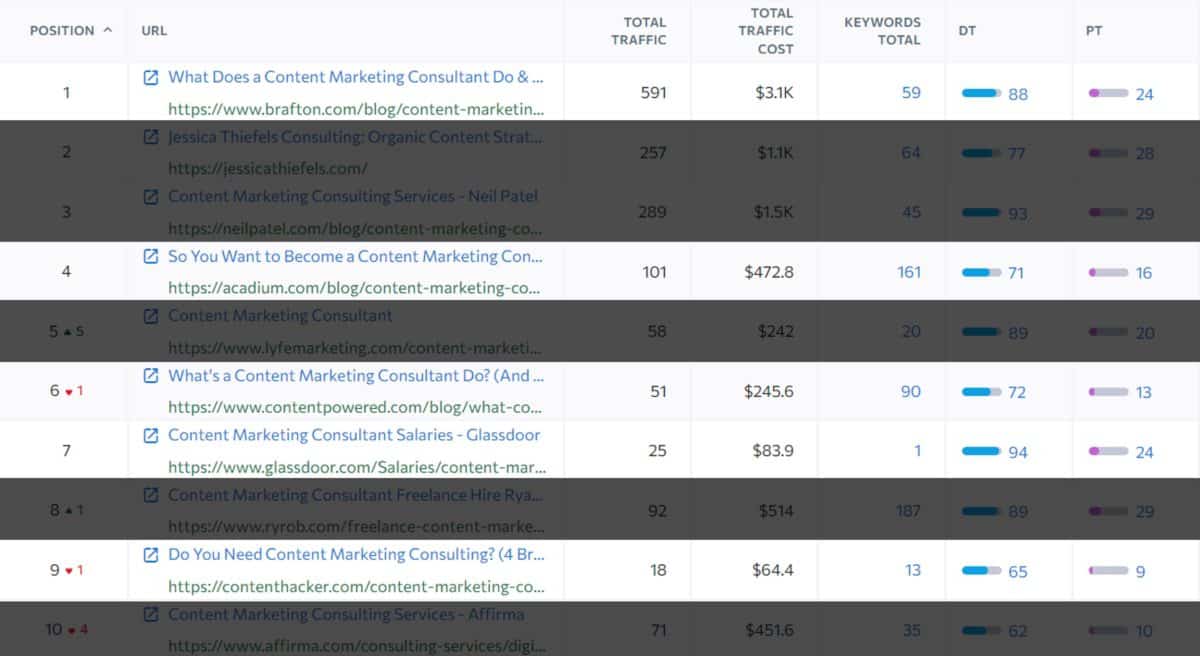The image size is (1200, 656).
Task: Click the external link icon for the Glassdoor salaries page
Action: tap(150, 435)
